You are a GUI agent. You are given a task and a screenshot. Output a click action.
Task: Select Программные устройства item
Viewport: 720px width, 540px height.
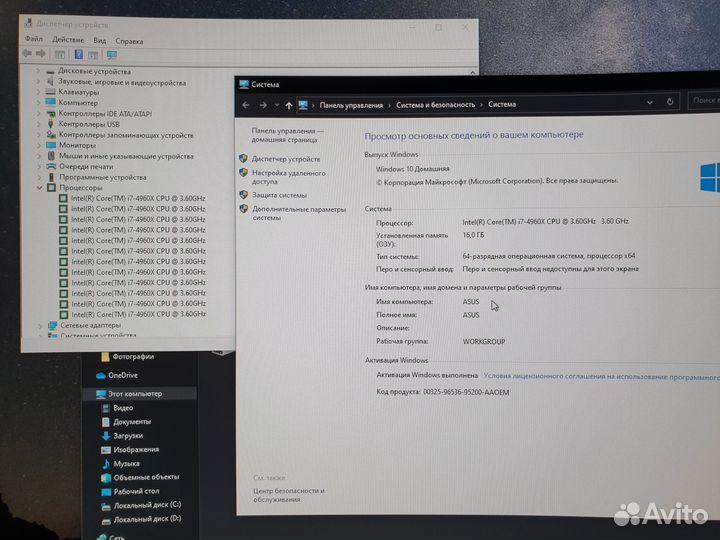pos(103,177)
